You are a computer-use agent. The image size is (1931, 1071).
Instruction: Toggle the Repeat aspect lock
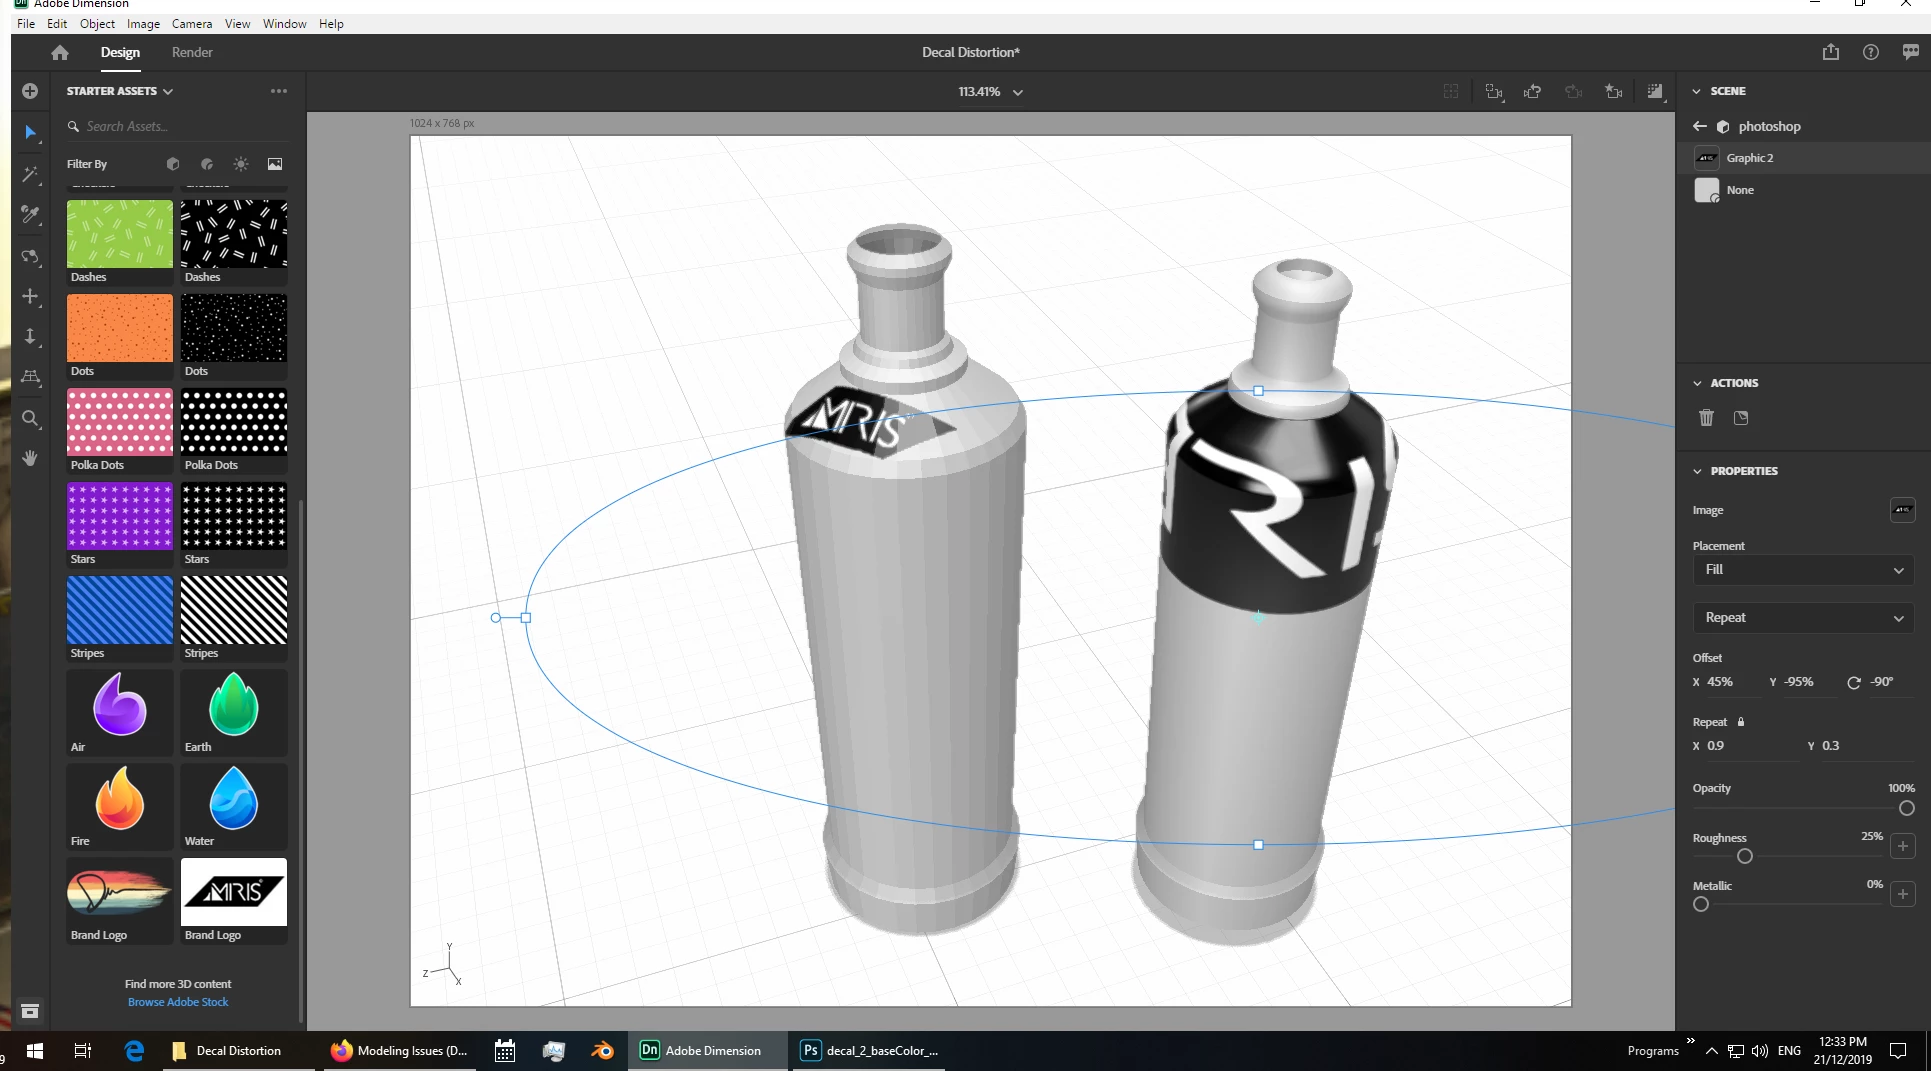point(1741,721)
